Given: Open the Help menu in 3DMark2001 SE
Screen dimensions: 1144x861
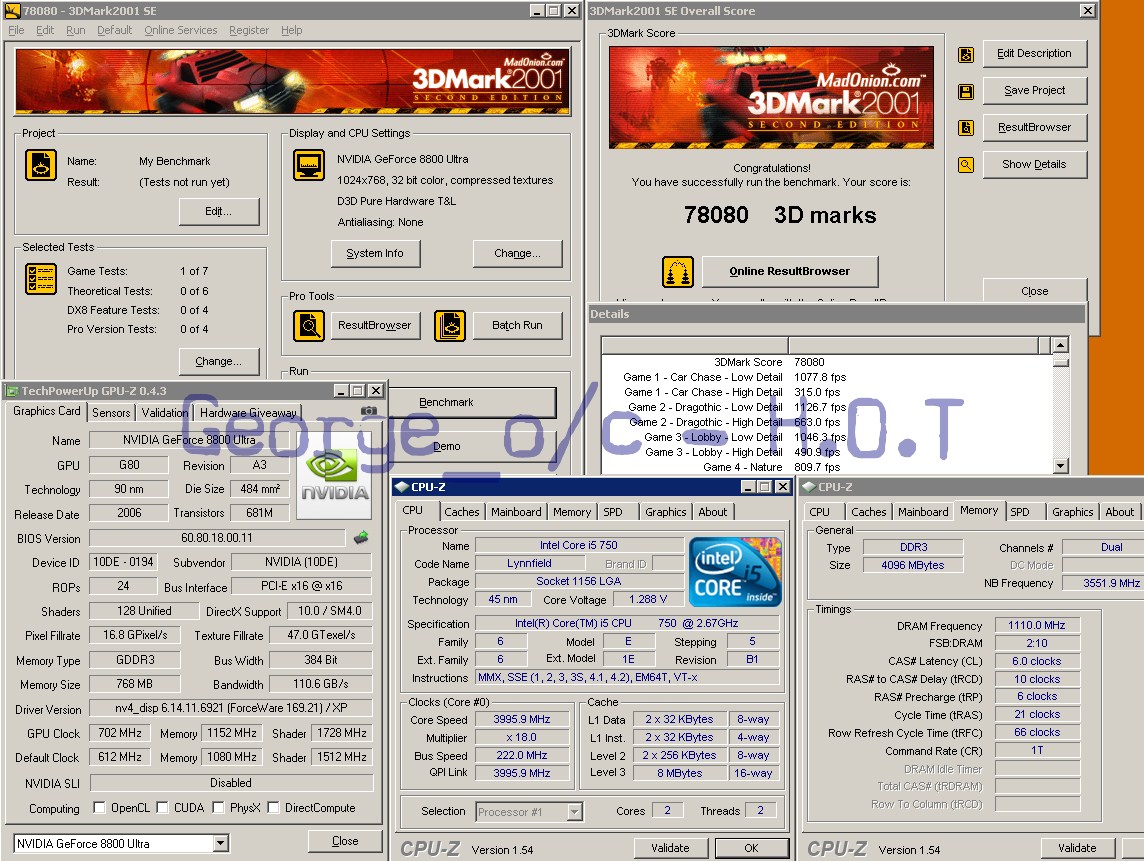Looking at the screenshot, I should pyautogui.click(x=292, y=30).
